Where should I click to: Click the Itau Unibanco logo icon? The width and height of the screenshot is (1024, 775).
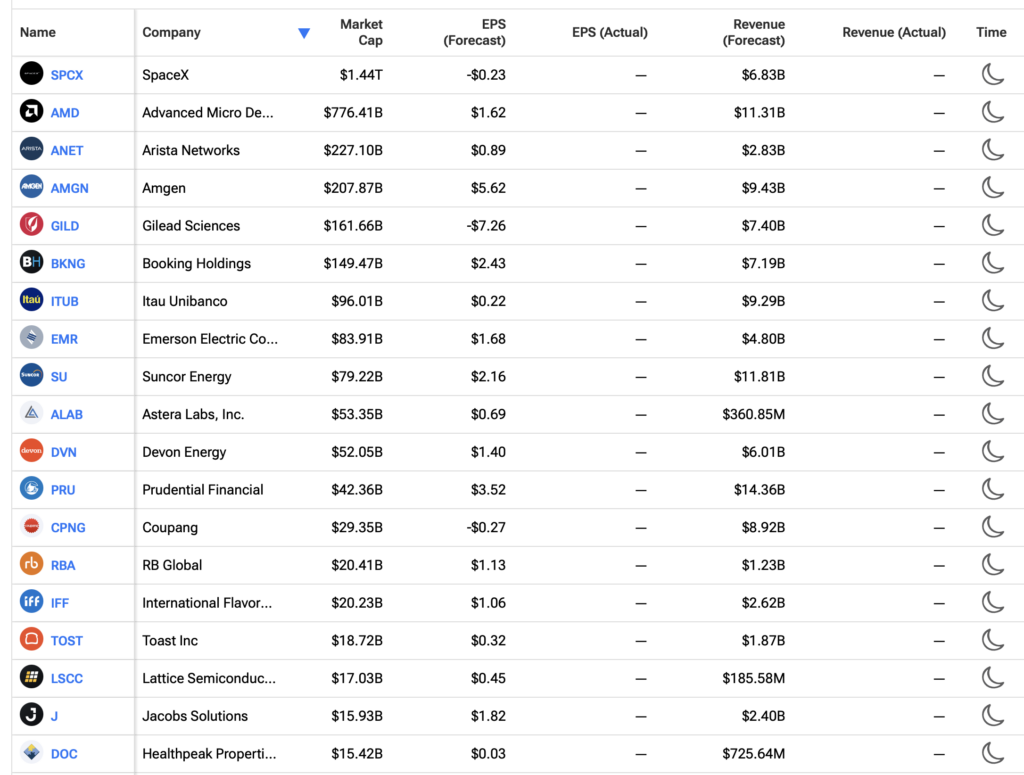tap(31, 300)
